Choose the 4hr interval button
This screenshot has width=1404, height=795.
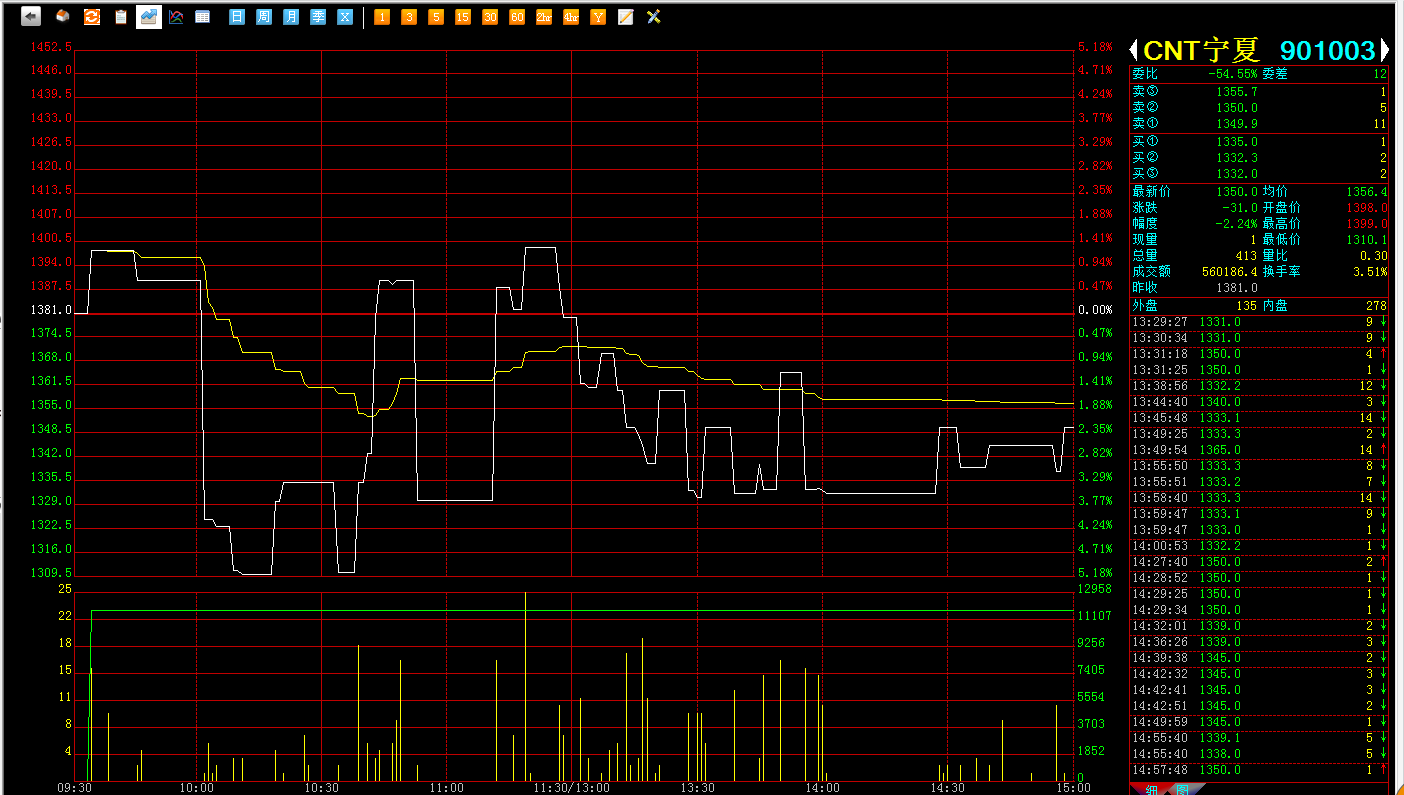[x=571, y=17]
